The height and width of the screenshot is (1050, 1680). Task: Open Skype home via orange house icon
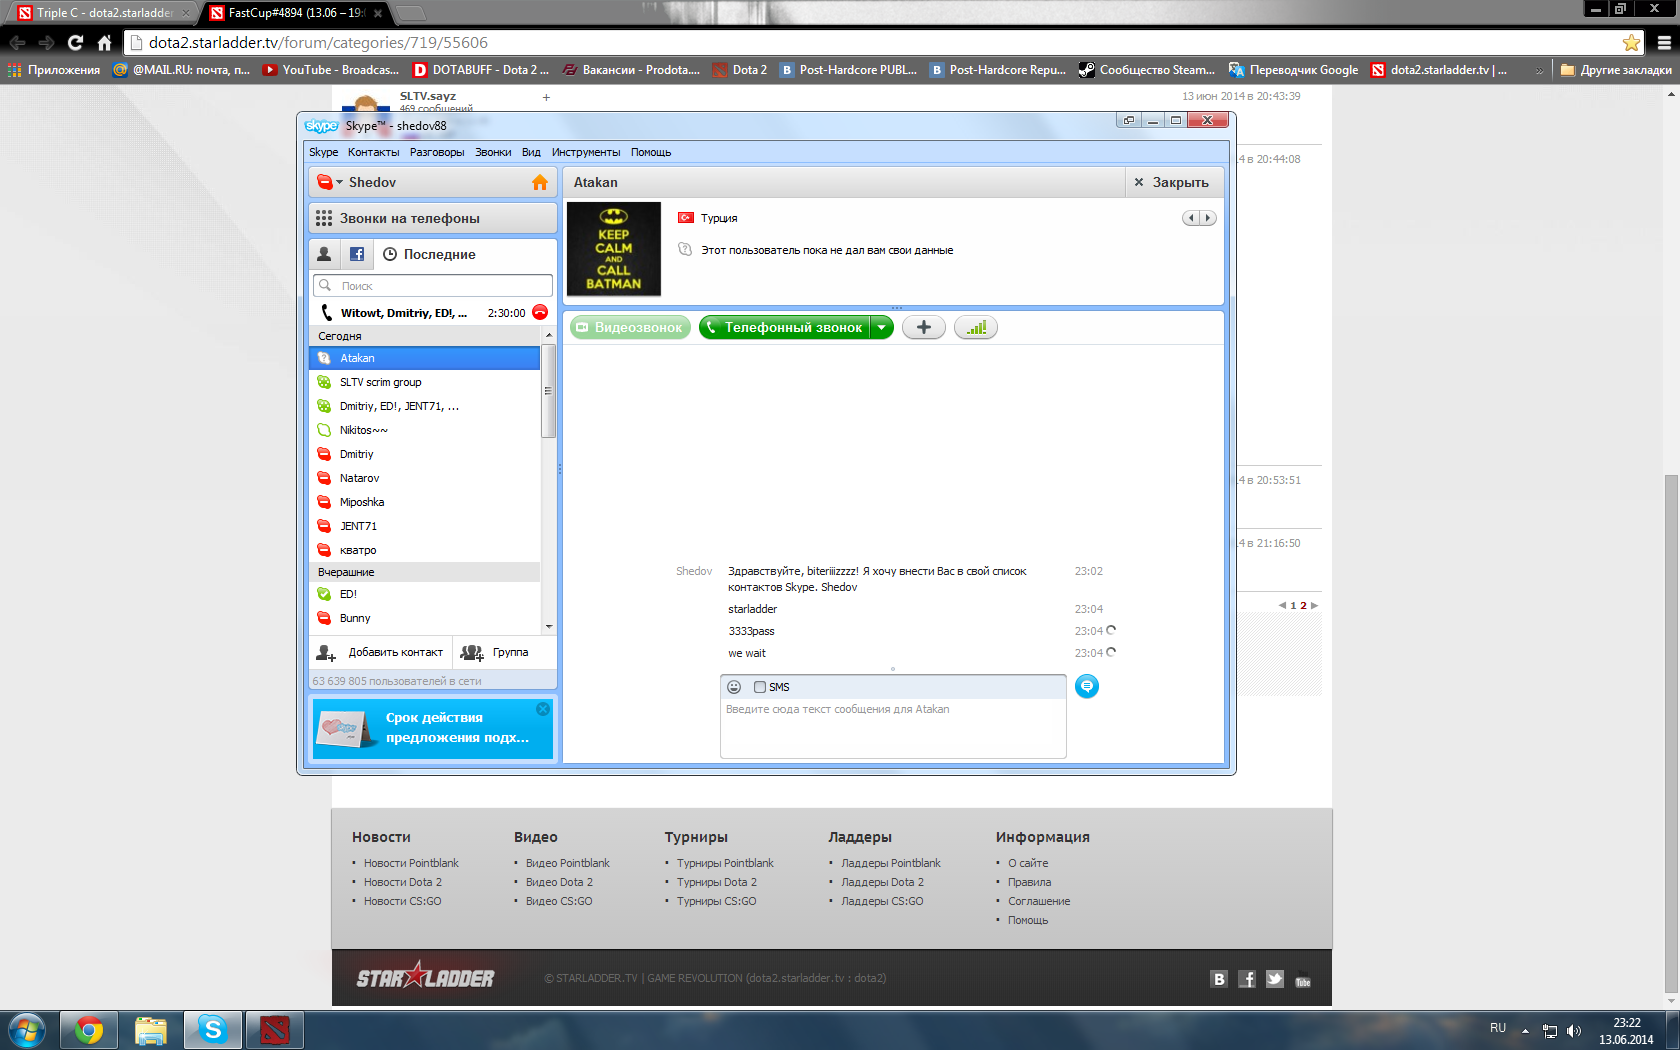point(540,182)
